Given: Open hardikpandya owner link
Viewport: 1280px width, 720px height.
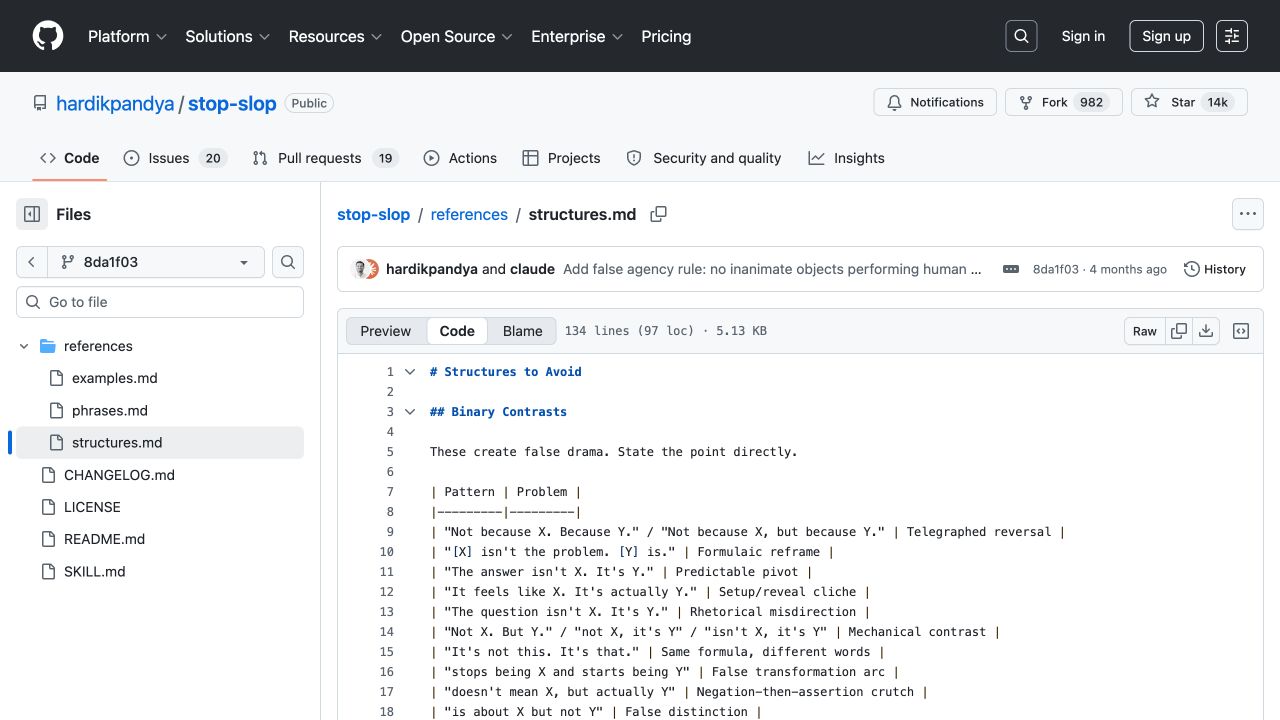Looking at the screenshot, I should coord(115,103).
